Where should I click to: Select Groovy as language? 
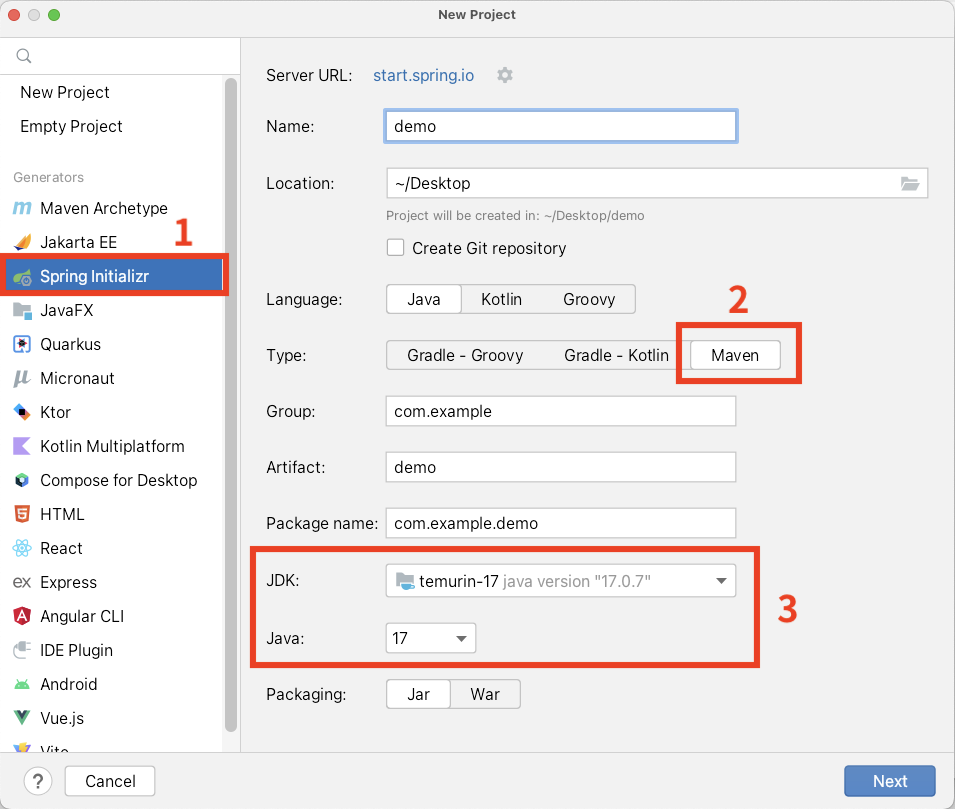[589, 299]
